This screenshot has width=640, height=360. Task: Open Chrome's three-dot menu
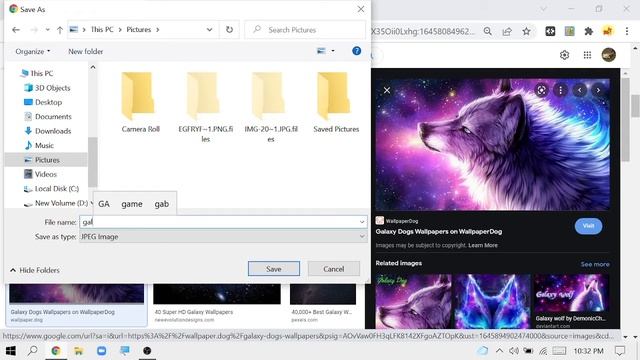coord(627,31)
